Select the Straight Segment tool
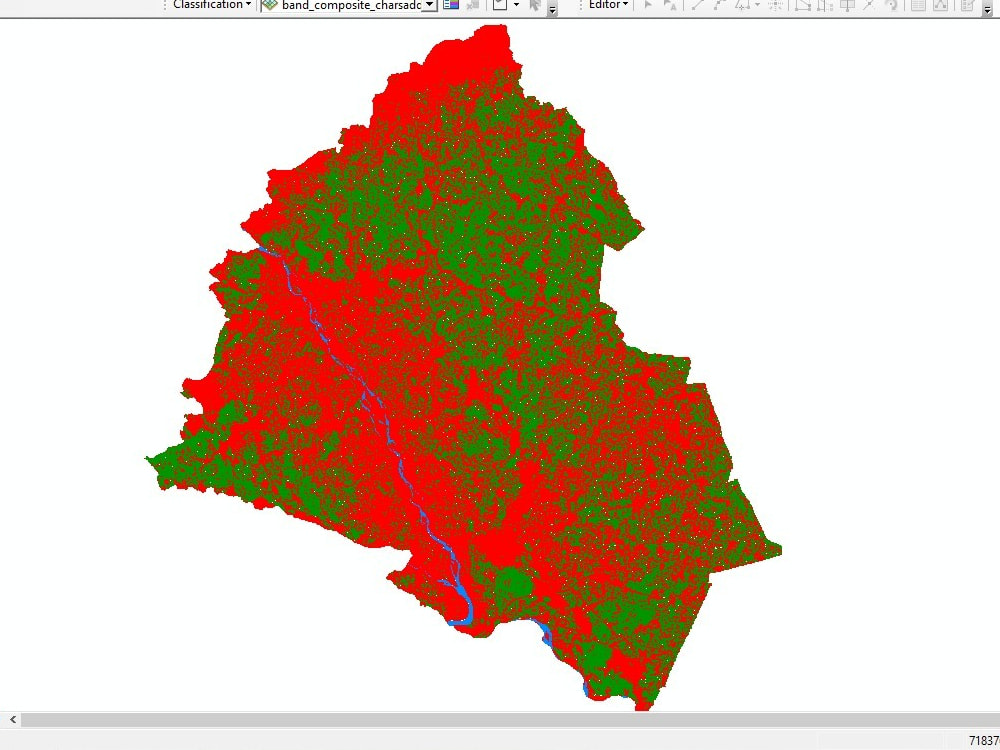 coord(695,5)
